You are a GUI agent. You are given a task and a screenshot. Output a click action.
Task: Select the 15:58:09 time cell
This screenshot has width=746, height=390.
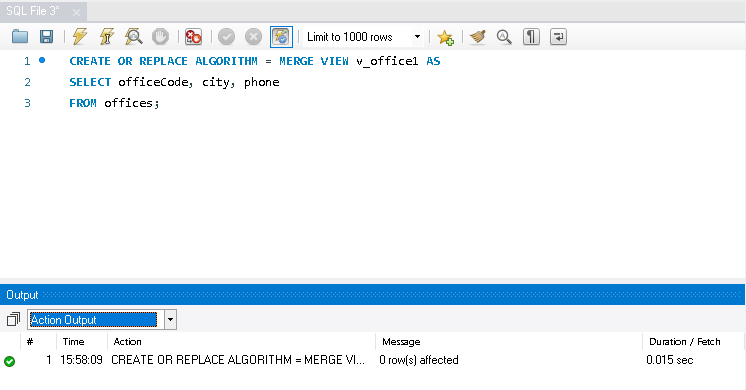tap(81, 360)
